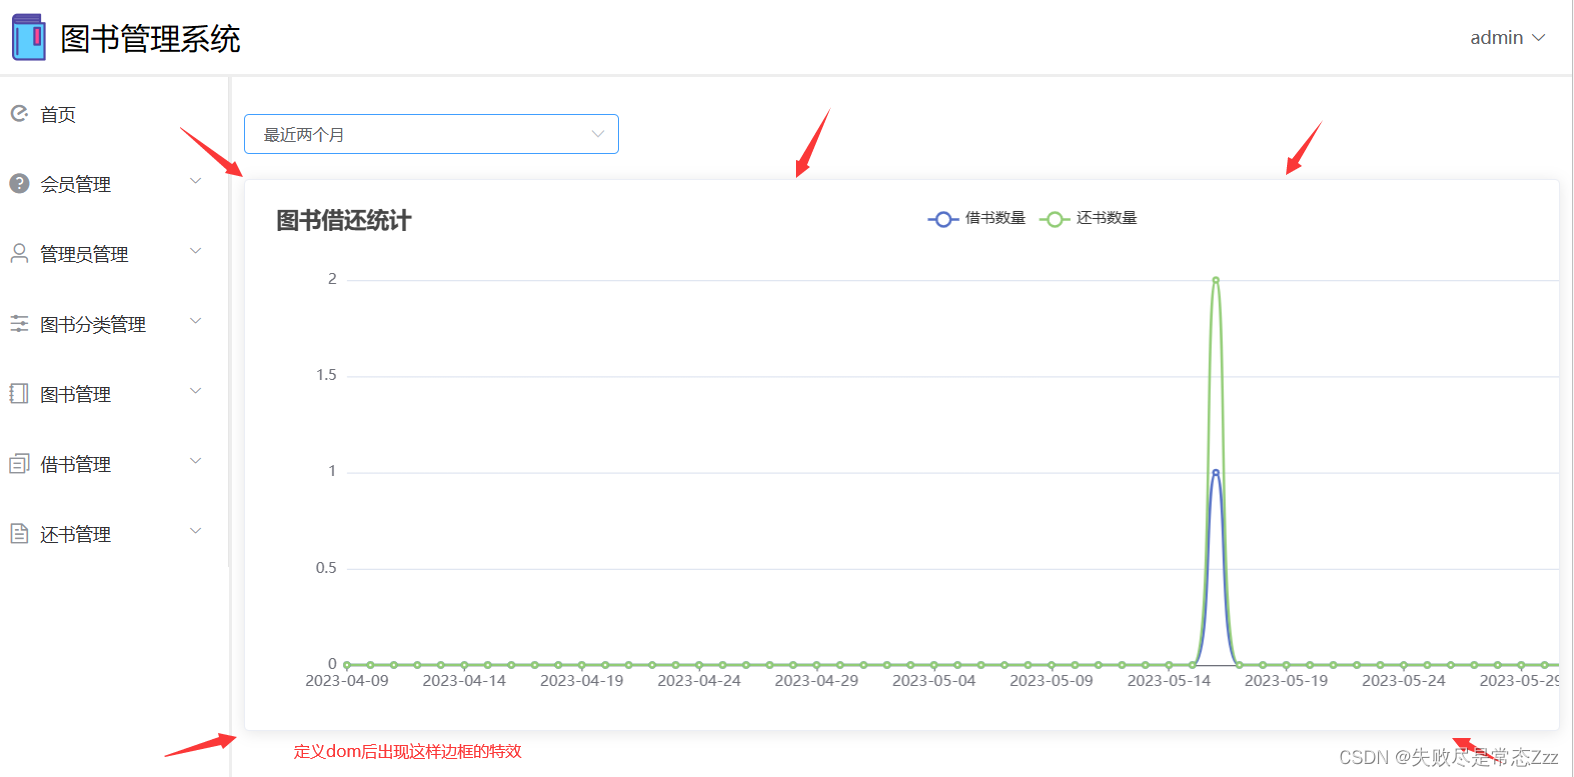Screen dimensions: 1574x777
Task: Click the 2023-05-19 axis label
Action: pos(1286,681)
